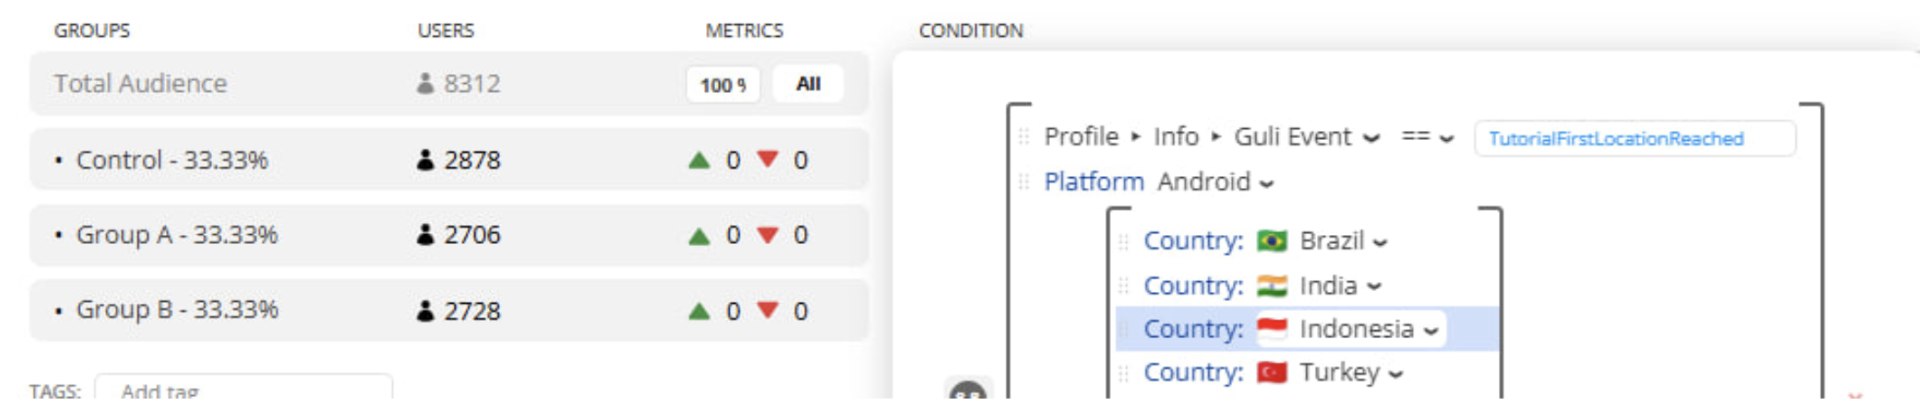1920x413 pixels.
Task: Click the Add tag input field
Action: [x=243, y=390]
